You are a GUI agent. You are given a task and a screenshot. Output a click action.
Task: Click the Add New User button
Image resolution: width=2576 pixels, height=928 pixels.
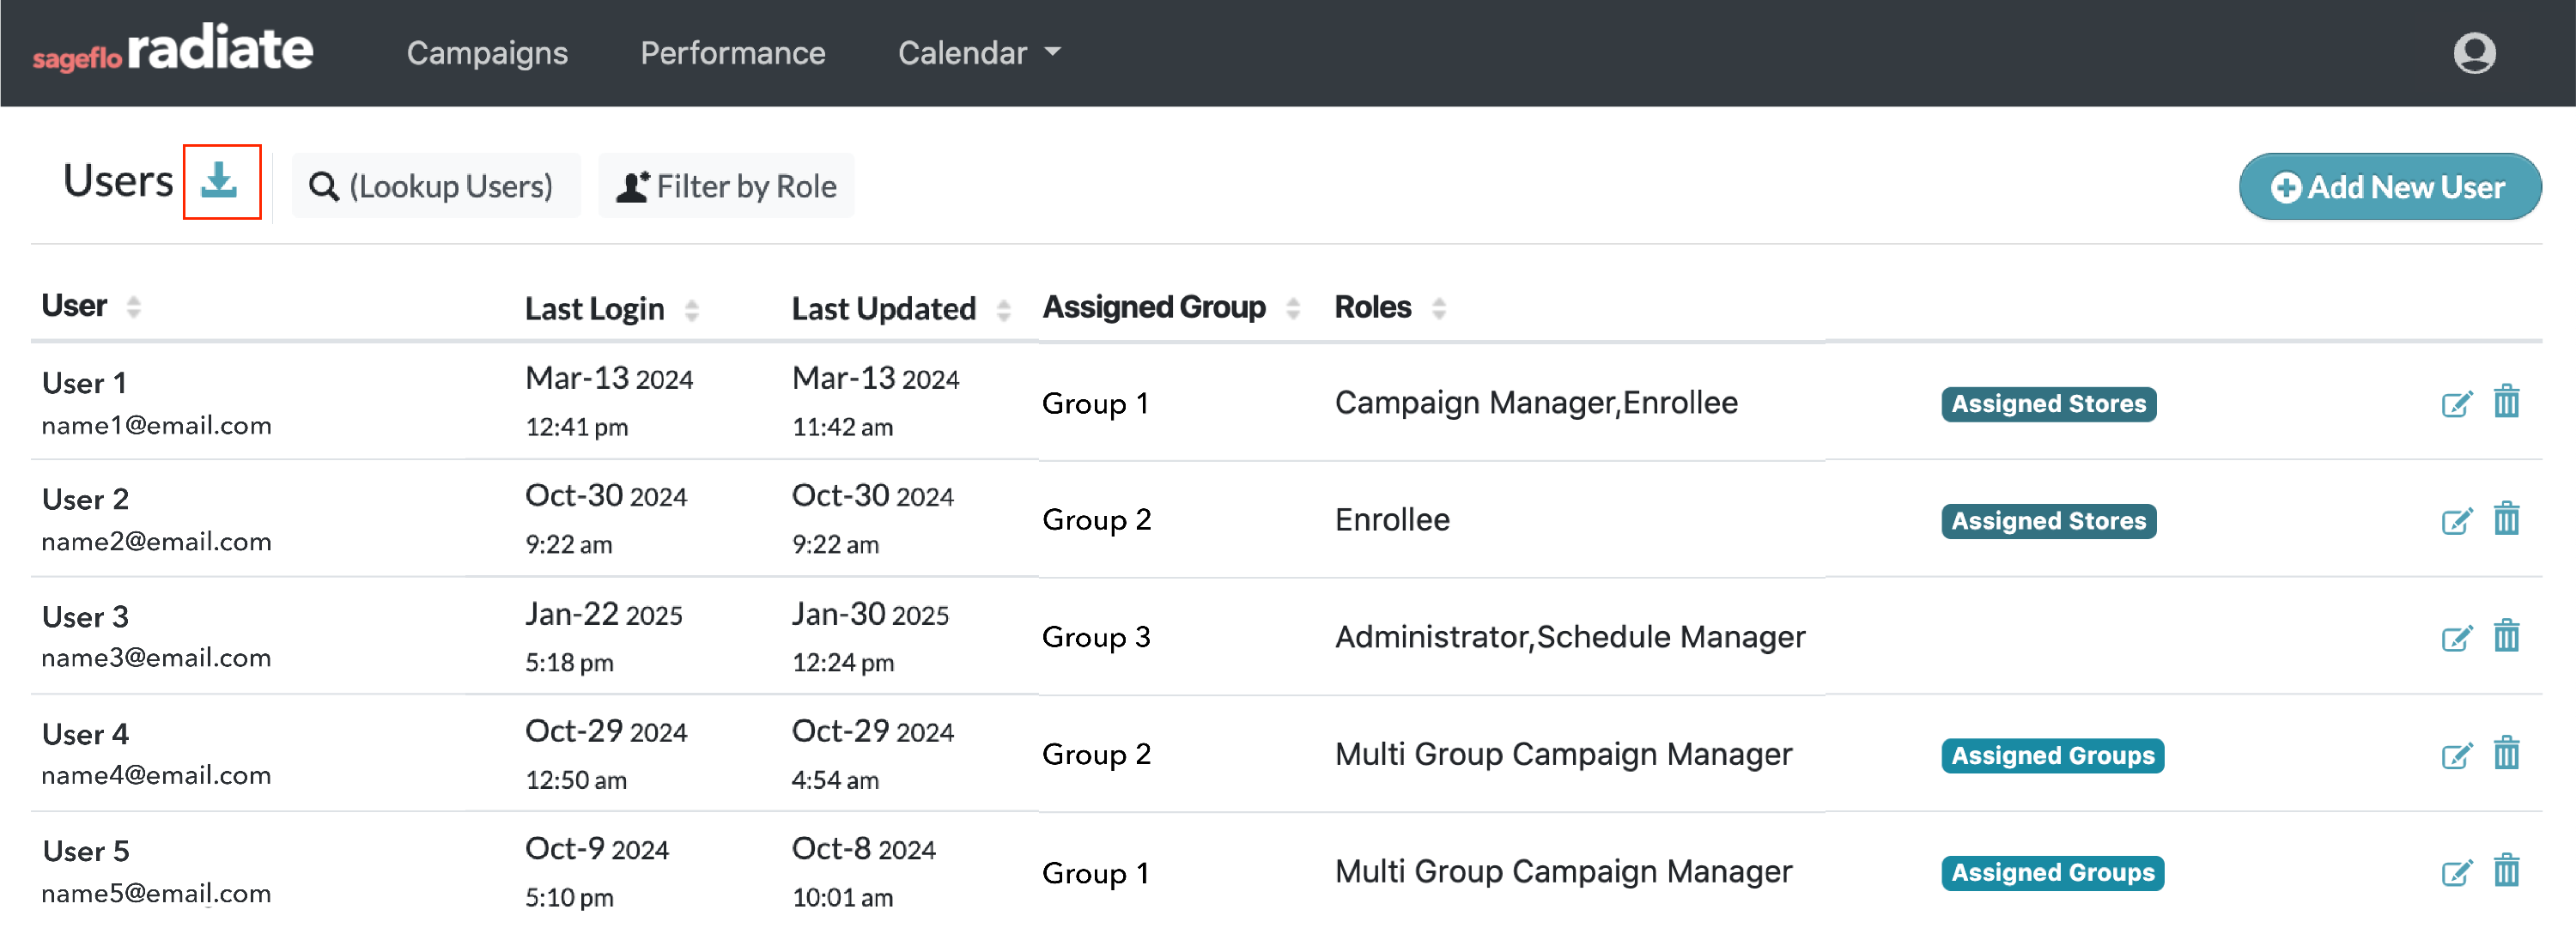click(x=2389, y=187)
